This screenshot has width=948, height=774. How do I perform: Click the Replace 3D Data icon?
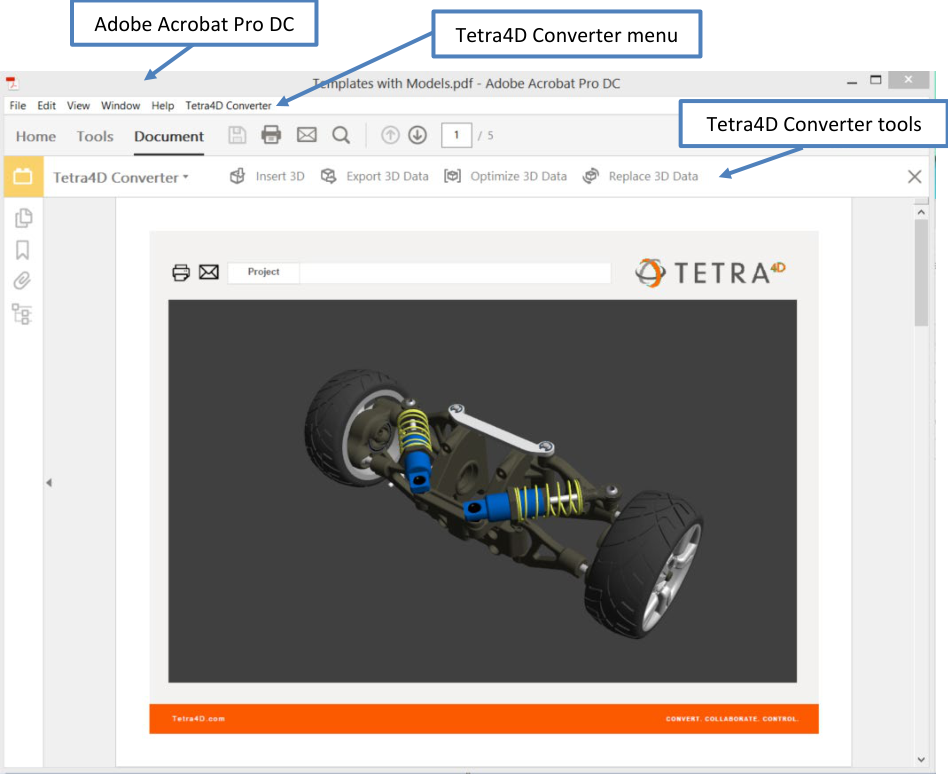pyautogui.click(x=591, y=176)
